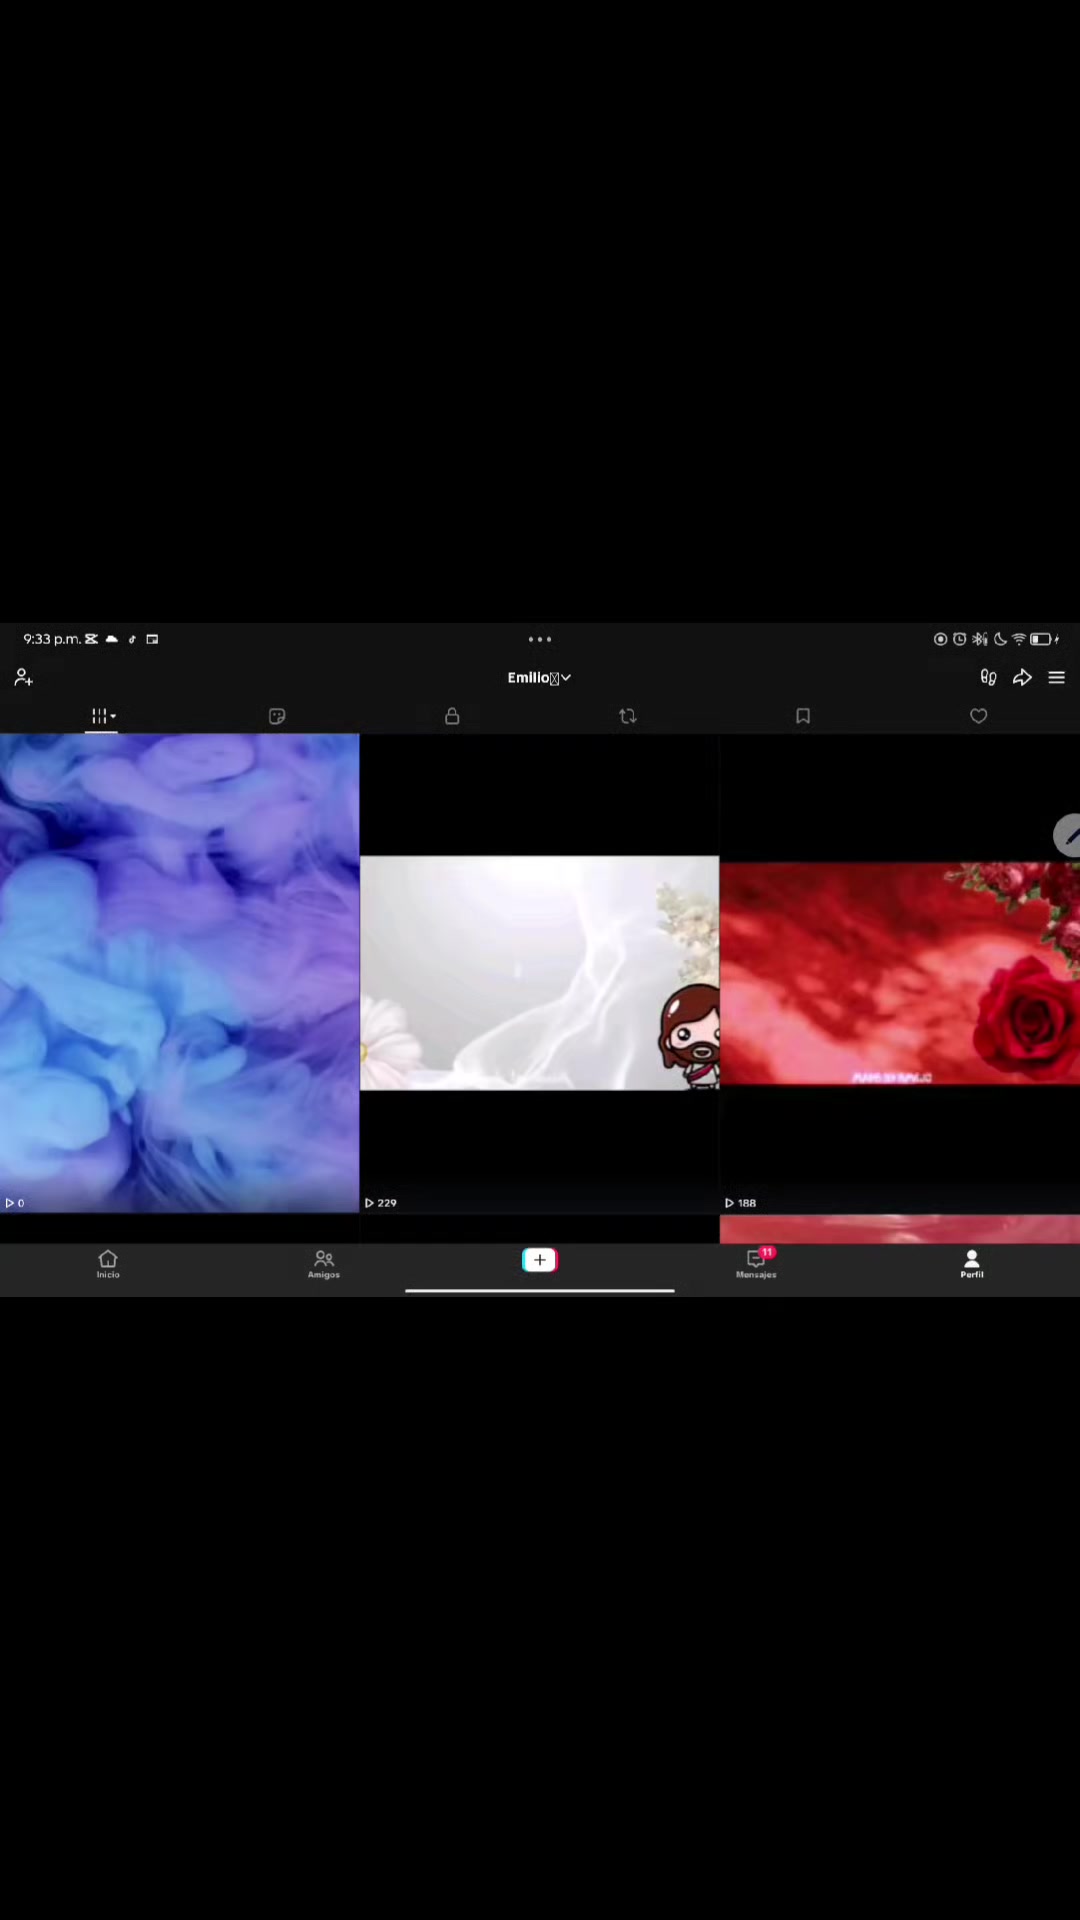
Task: Tap the create post plus button
Action: click(x=540, y=1260)
